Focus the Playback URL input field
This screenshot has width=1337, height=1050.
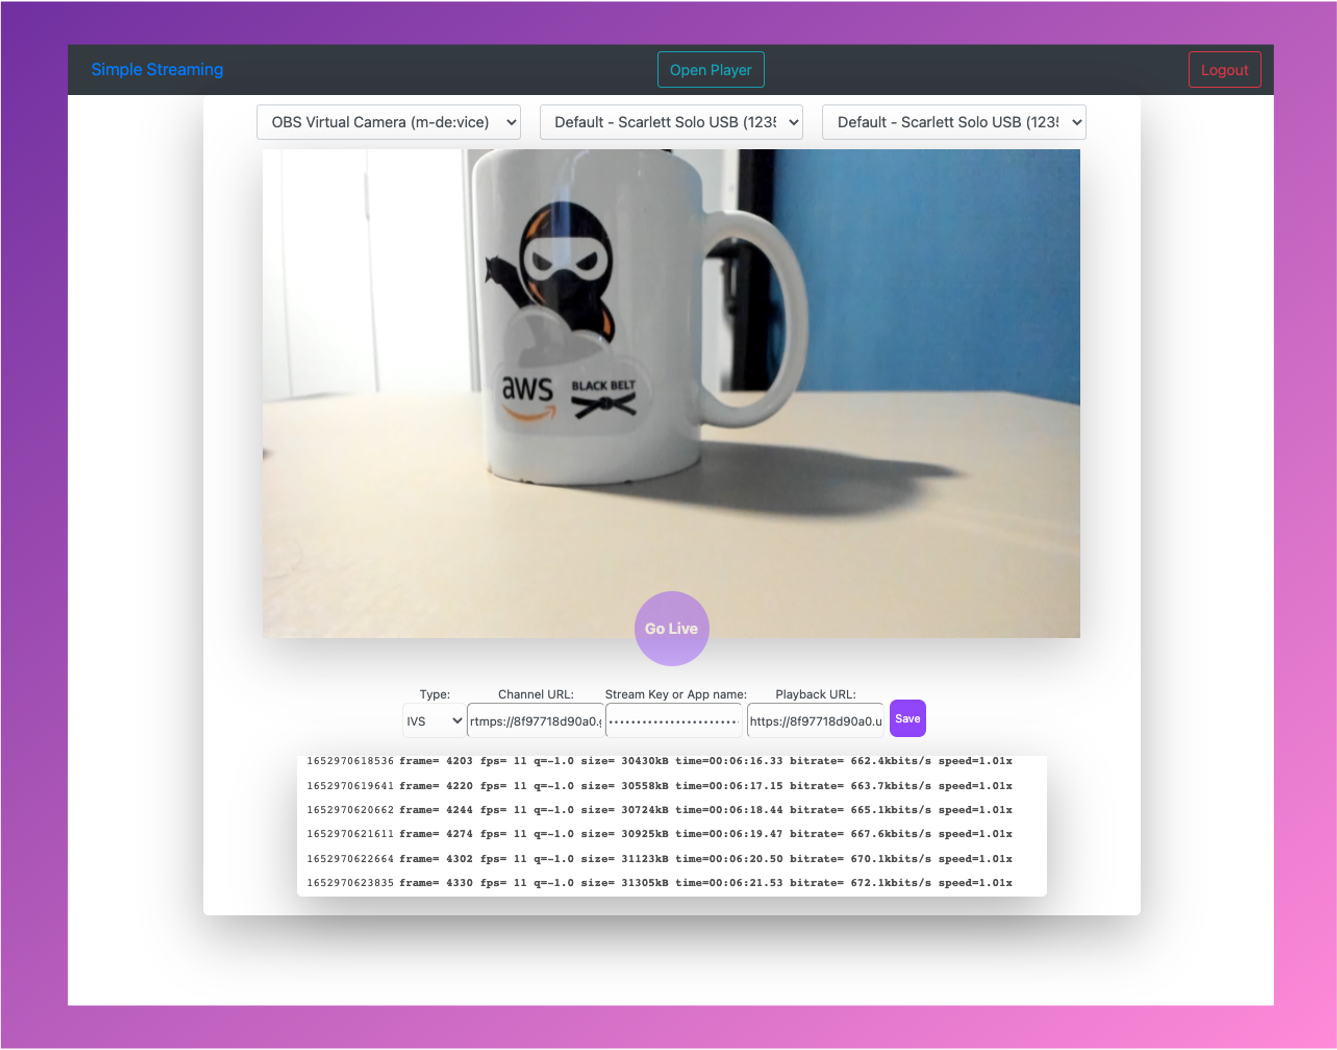(816, 721)
